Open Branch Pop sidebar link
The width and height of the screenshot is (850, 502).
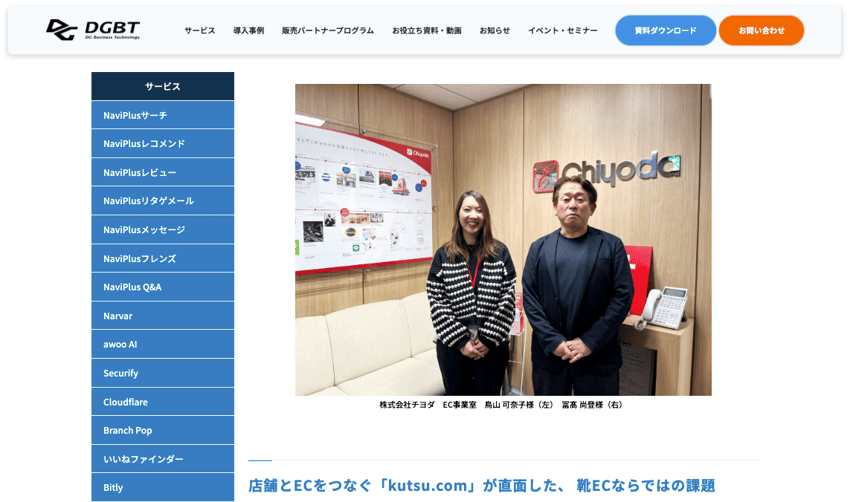(x=163, y=430)
